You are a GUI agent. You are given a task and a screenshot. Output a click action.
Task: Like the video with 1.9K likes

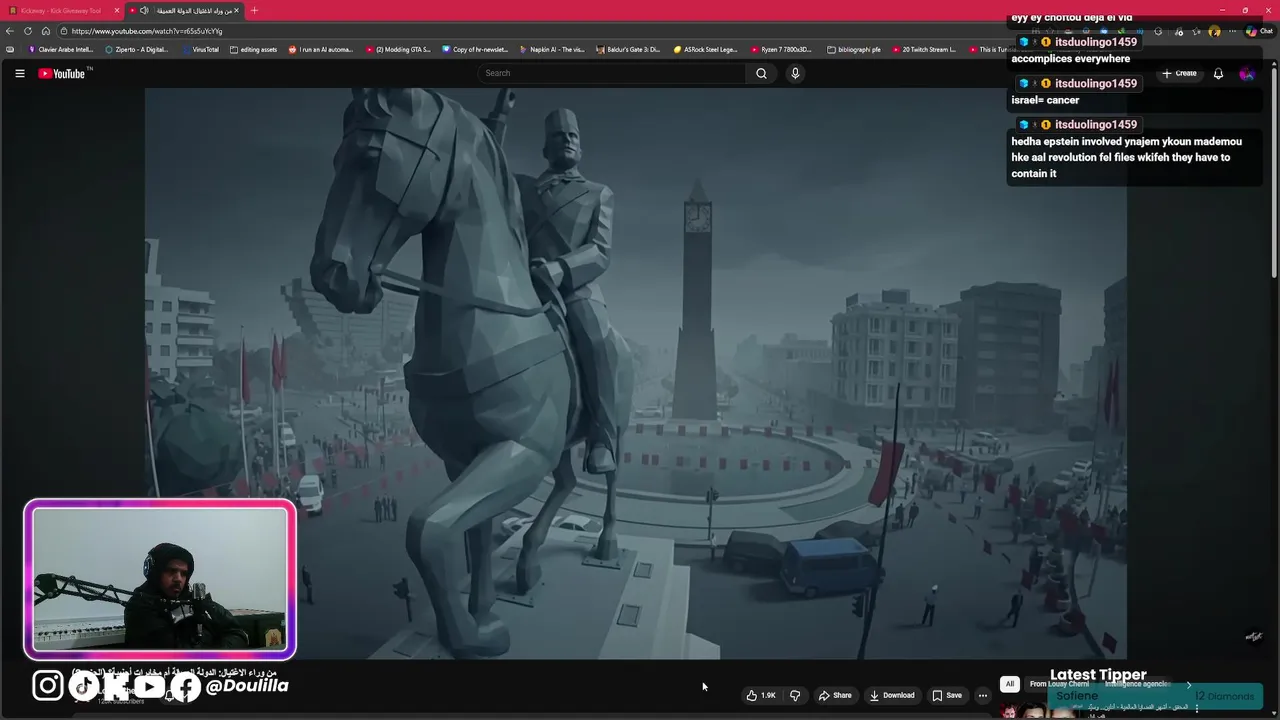(x=761, y=695)
